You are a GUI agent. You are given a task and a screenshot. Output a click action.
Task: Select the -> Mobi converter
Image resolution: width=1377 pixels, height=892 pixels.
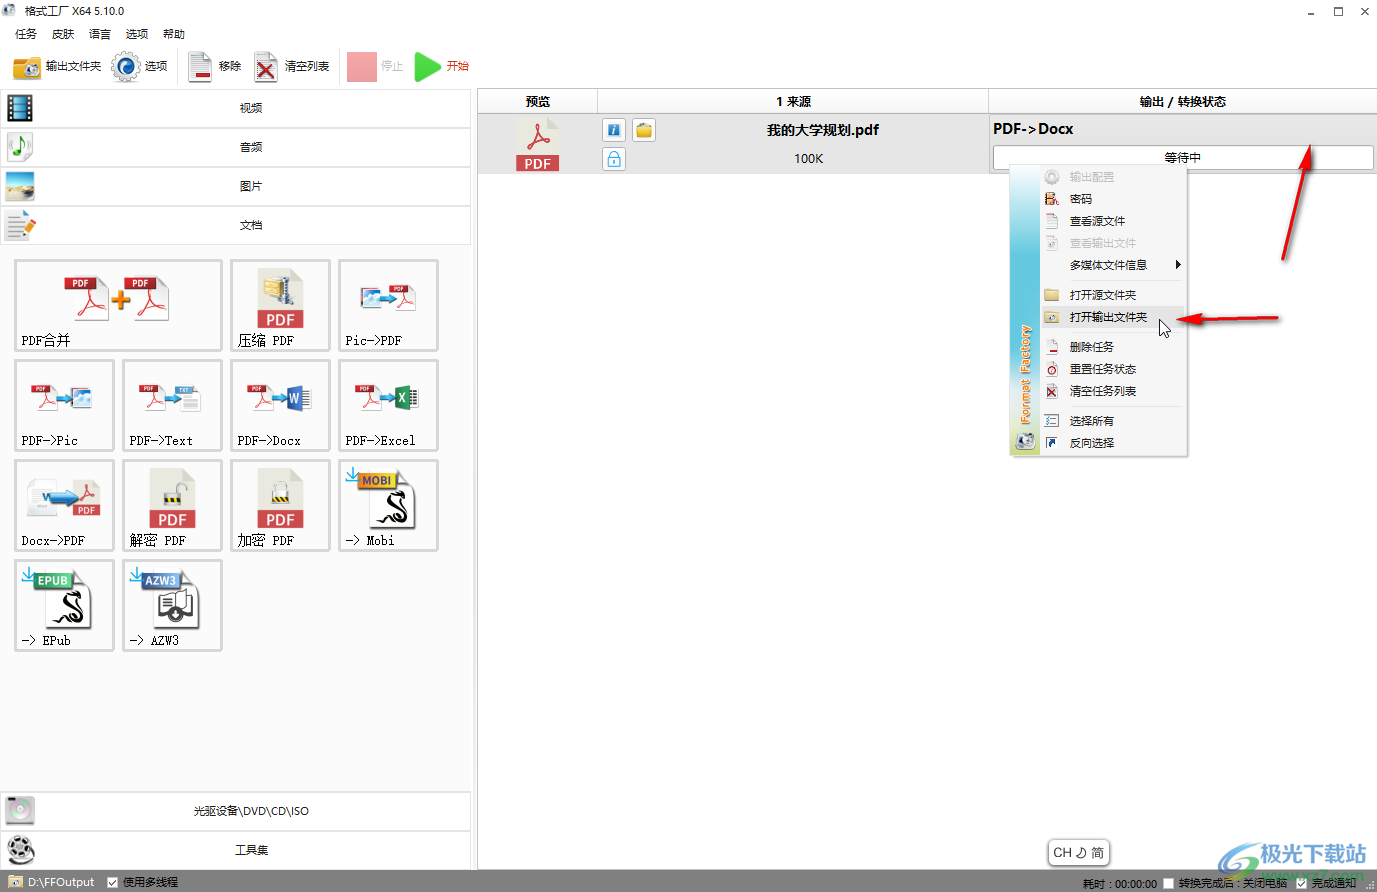tap(388, 505)
